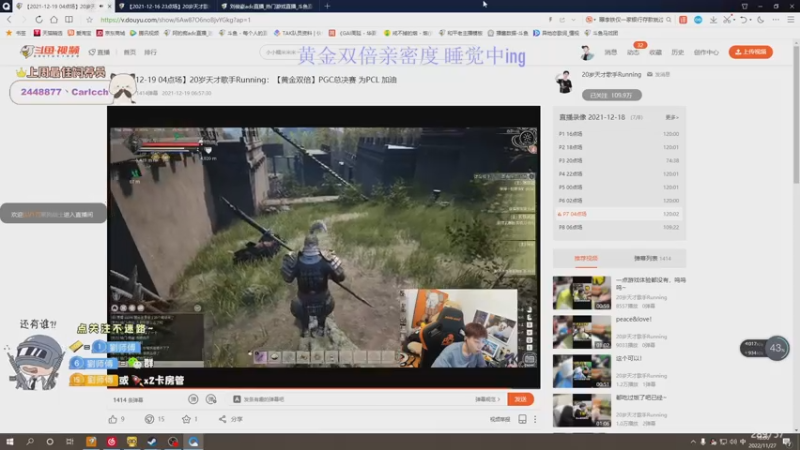Image resolution: width=800 pixels, height=450 pixels.
Task: Click the 分享 share icon
Action: pos(222,419)
